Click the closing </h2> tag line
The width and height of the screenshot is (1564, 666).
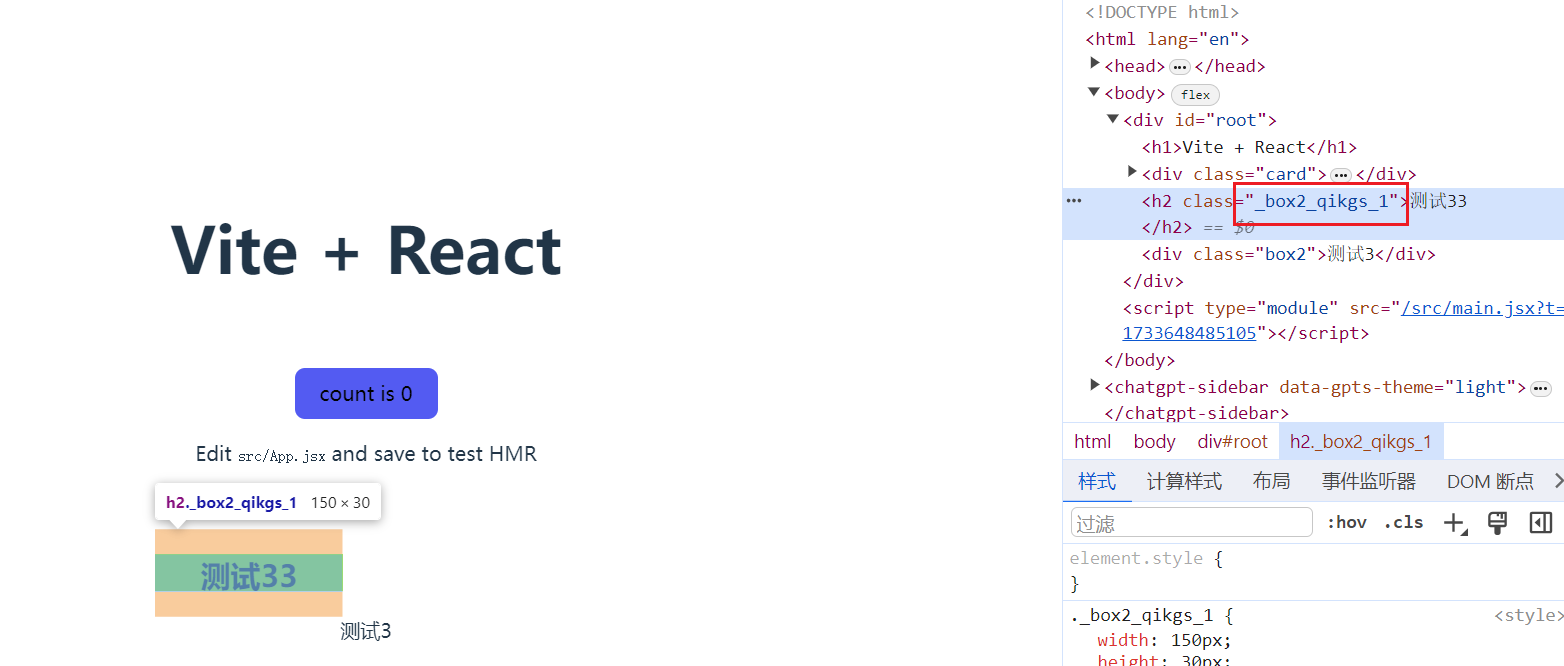pos(1167,227)
